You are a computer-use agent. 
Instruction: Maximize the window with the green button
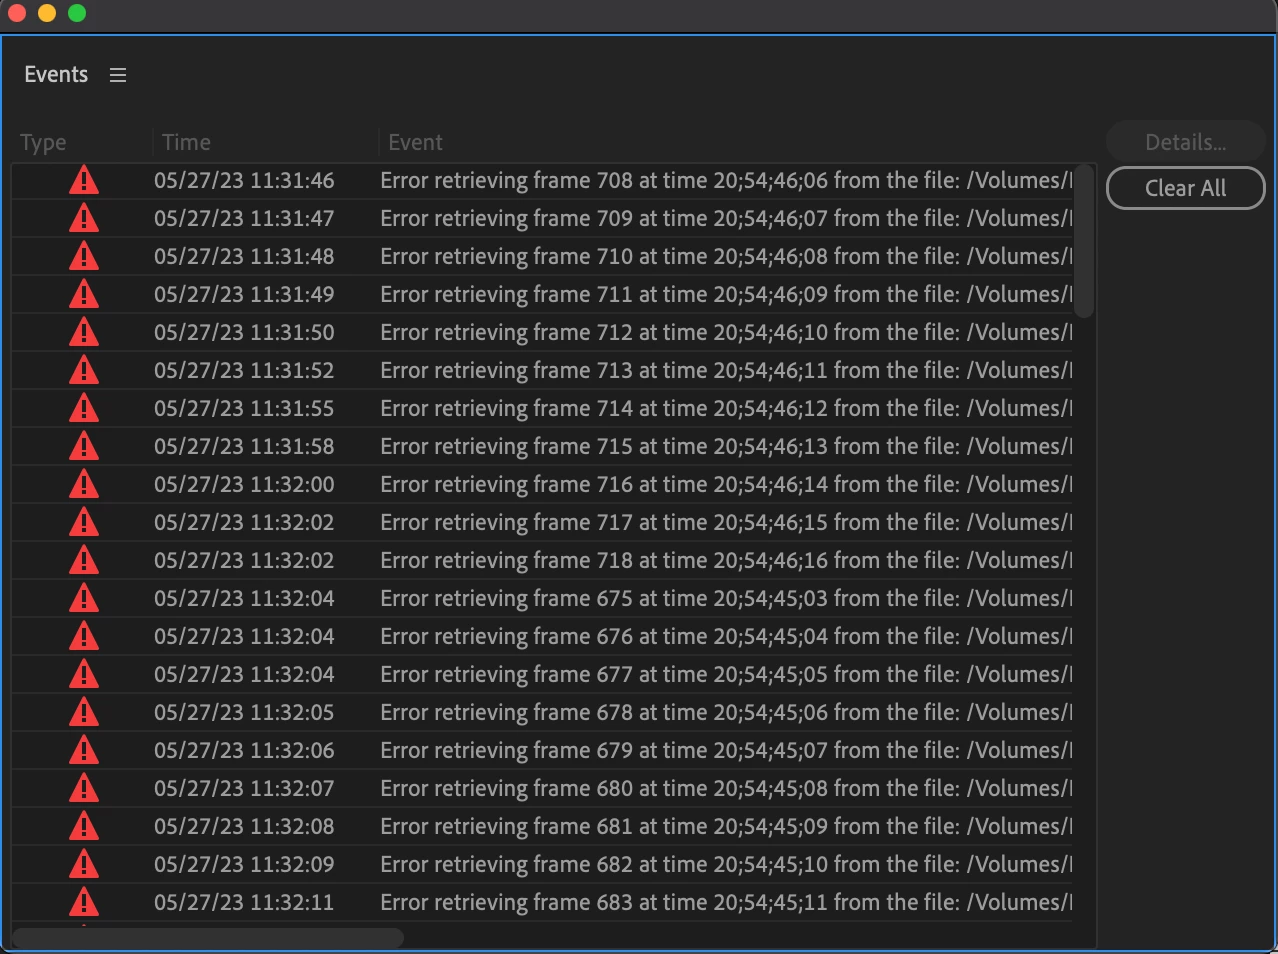pos(76,13)
